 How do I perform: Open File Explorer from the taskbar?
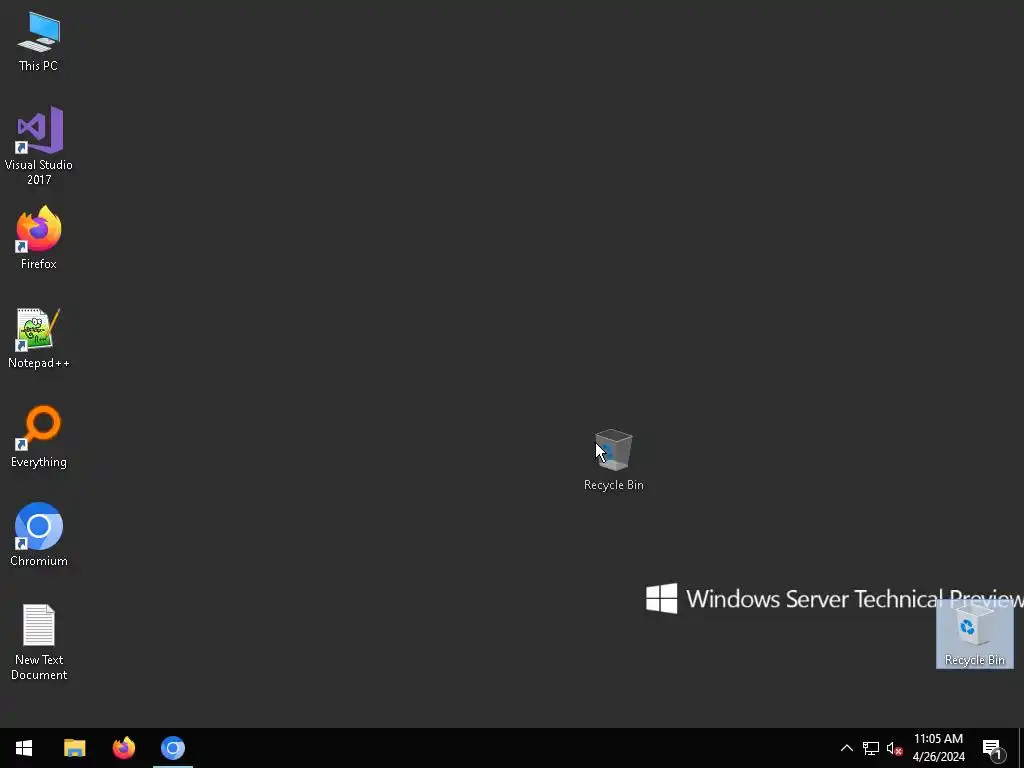tap(74, 748)
